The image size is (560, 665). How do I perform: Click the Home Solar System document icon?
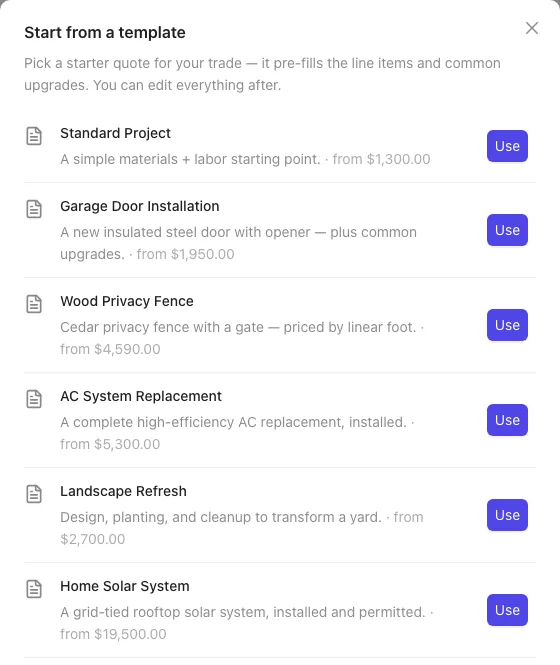pyautogui.click(x=34, y=589)
